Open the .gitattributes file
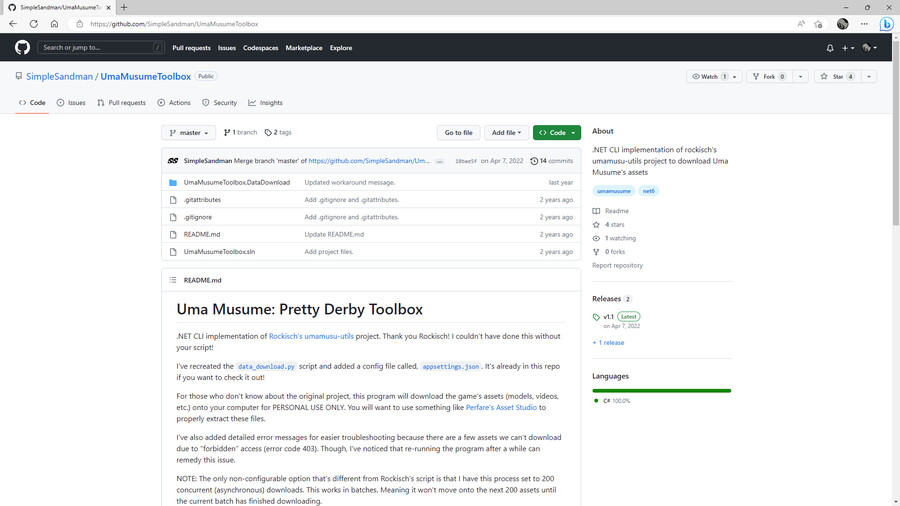 pyautogui.click(x=202, y=200)
